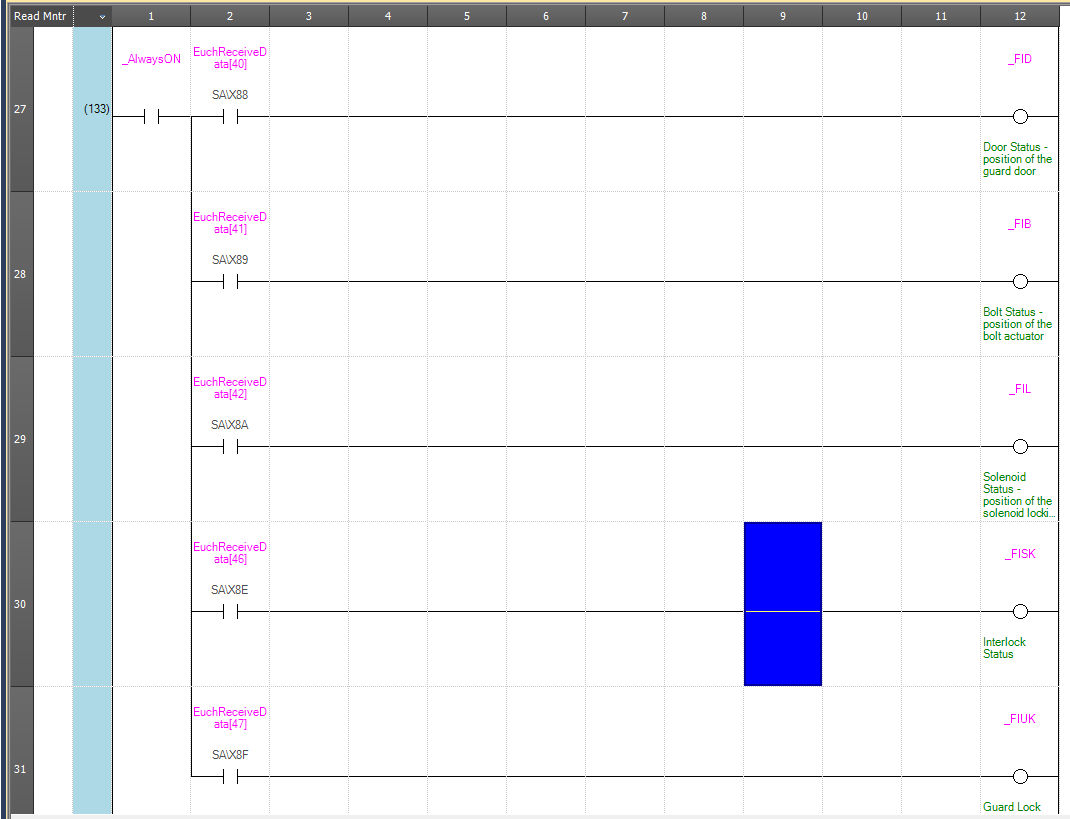Screen dimensions: 1070x819
Task: Select row number 27 in the left margin
Action: (20, 110)
